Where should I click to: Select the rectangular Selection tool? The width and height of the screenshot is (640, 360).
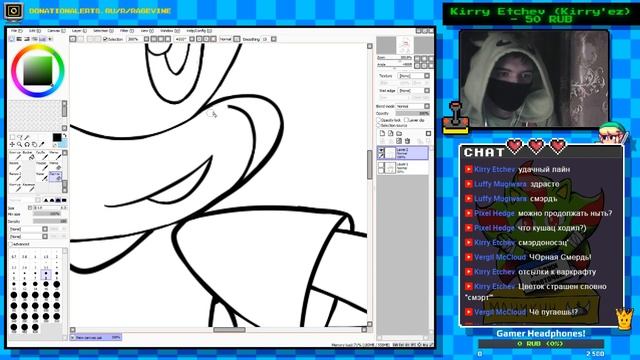click(12, 138)
